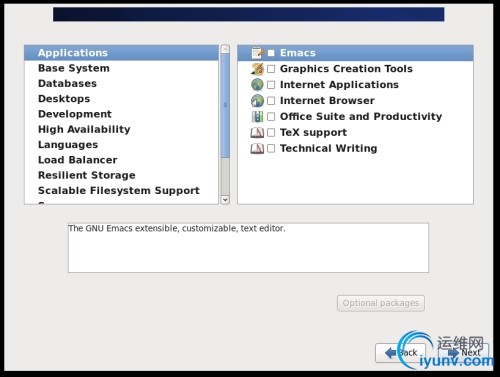
Task: Select the Internet Browser label
Action: click(327, 101)
